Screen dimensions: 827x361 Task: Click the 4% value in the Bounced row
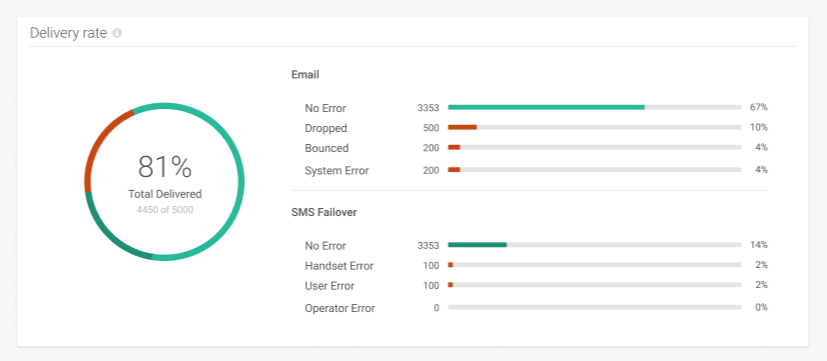click(761, 147)
